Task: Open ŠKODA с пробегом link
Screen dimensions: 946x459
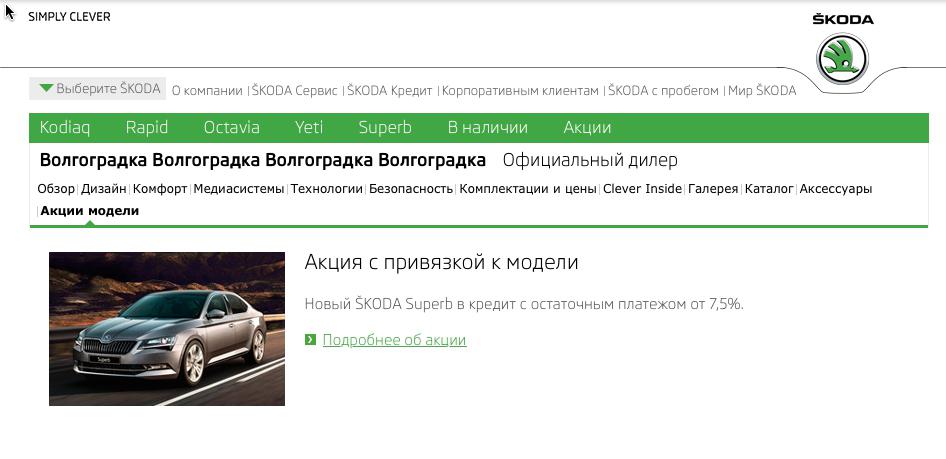Action: click(664, 90)
